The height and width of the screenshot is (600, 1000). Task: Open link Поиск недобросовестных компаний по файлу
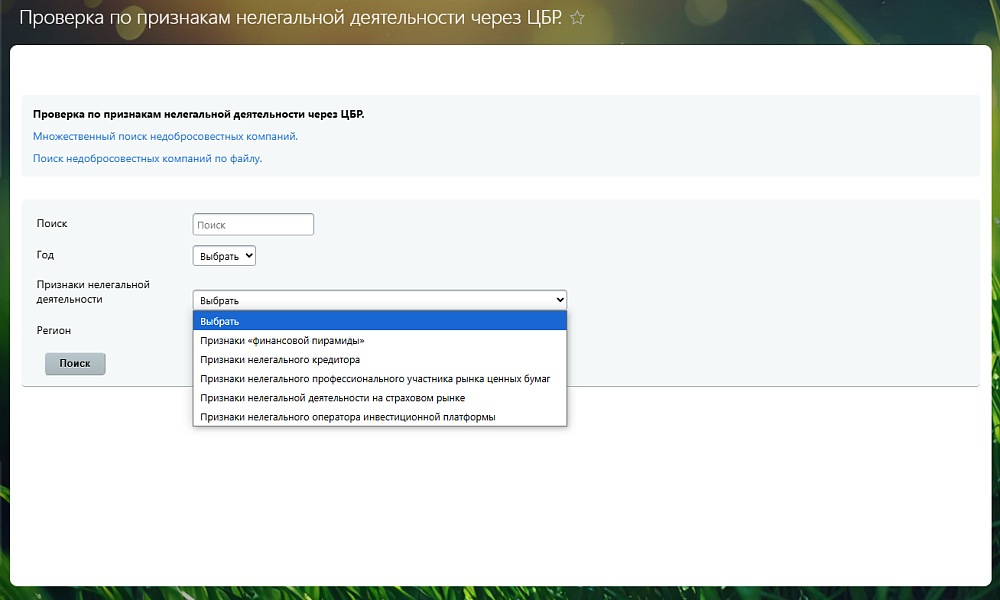147,158
